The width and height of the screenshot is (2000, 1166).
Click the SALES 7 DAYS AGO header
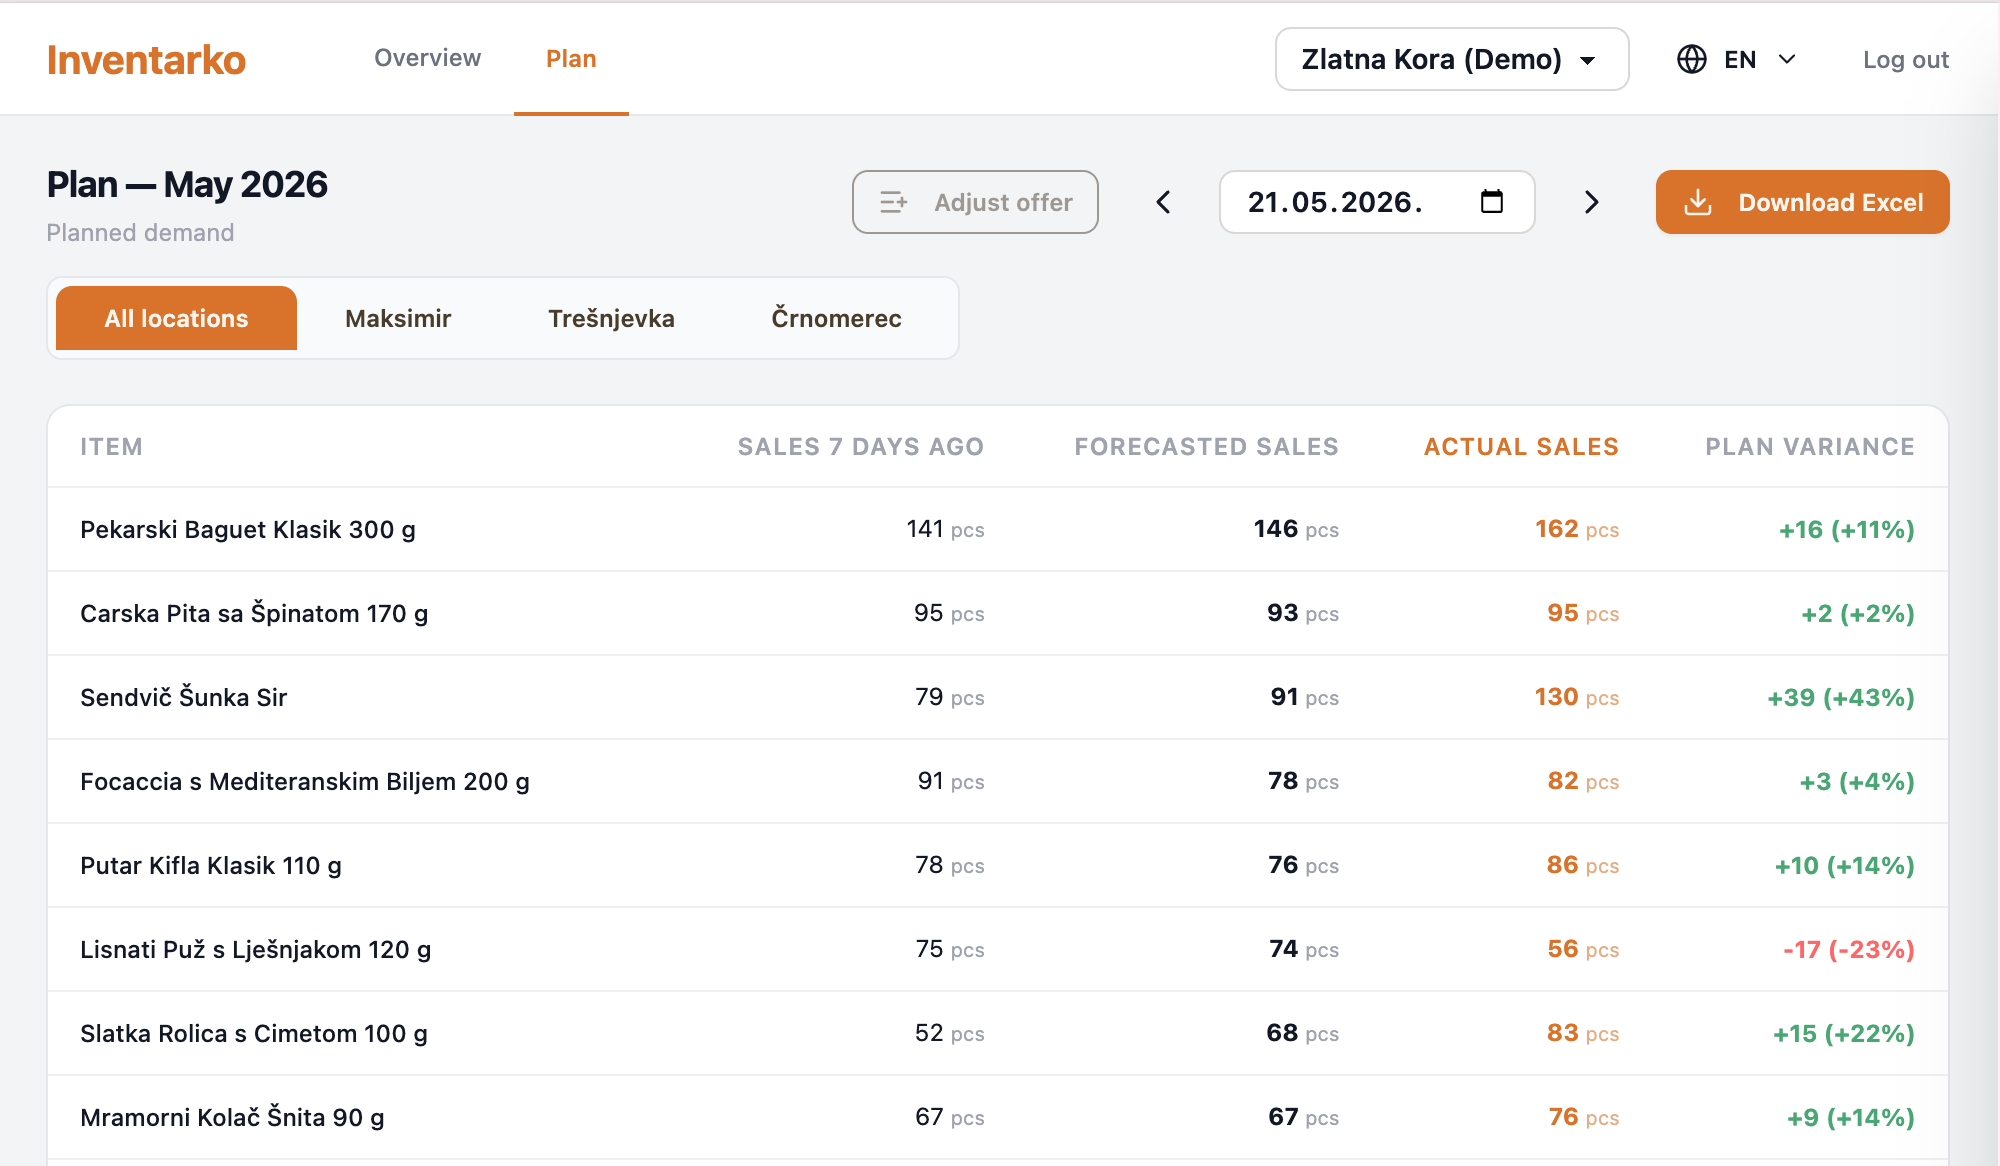pos(861,446)
